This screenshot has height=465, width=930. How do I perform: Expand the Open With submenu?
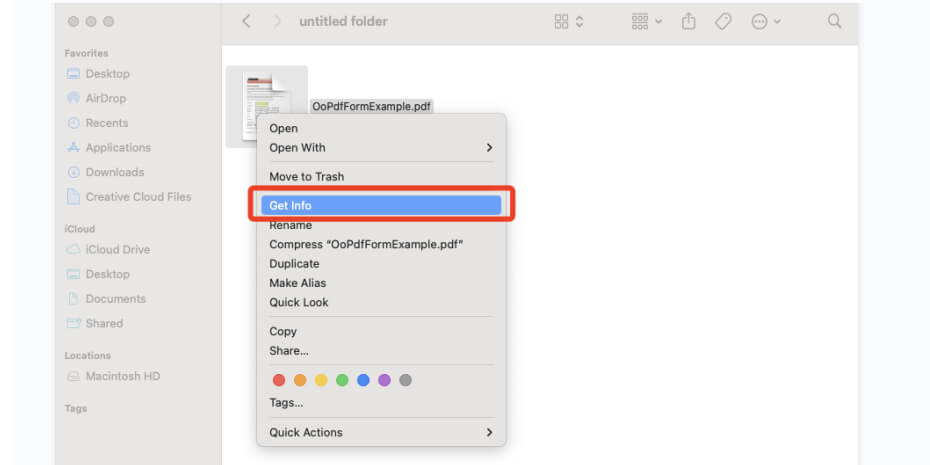(x=380, y=147)
